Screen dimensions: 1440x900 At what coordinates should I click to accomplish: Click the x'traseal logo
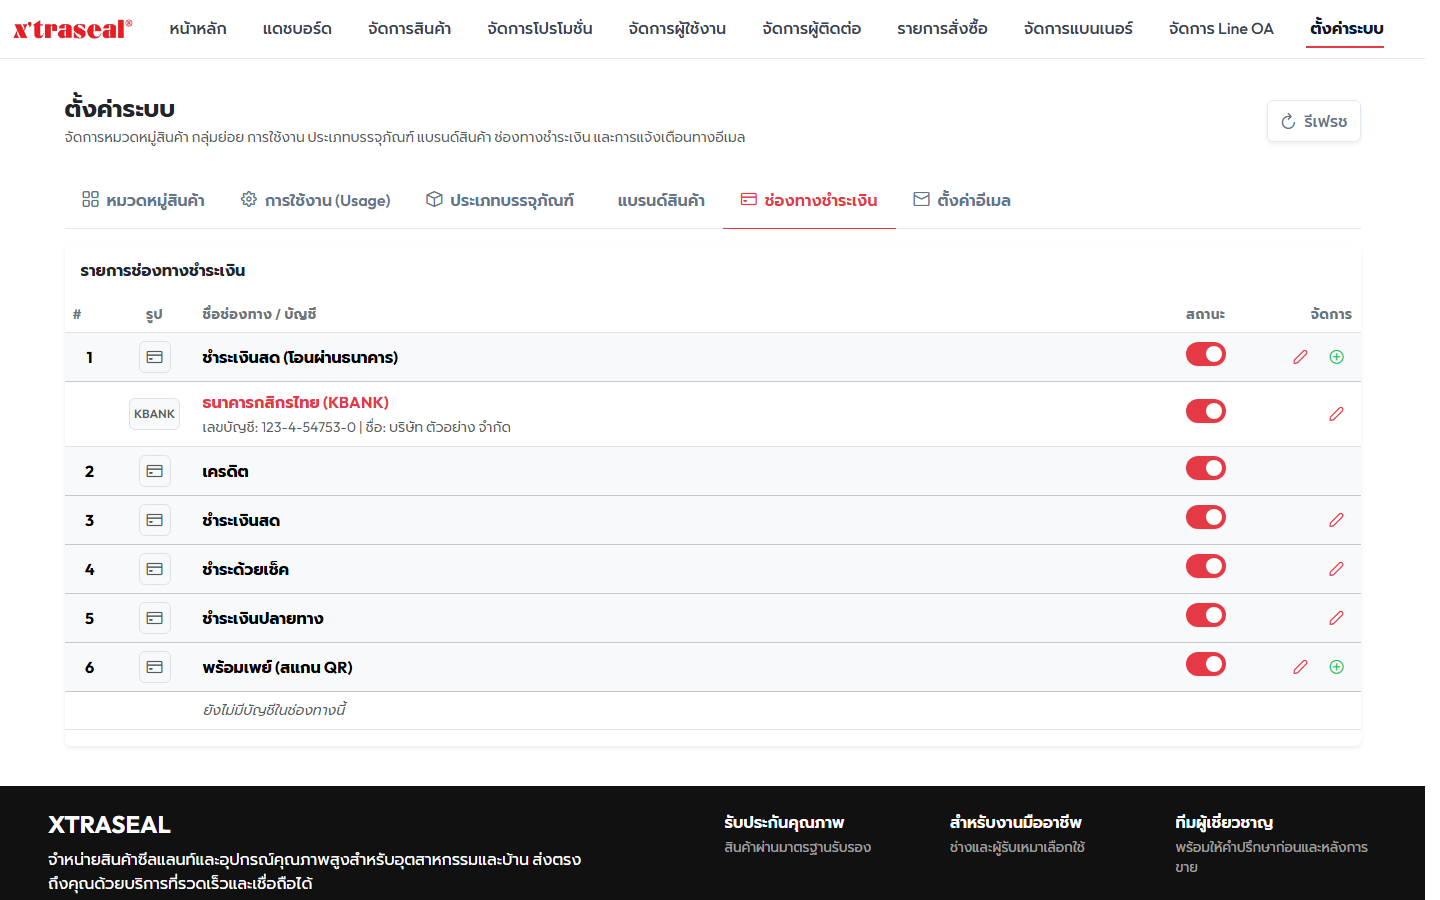73,29
